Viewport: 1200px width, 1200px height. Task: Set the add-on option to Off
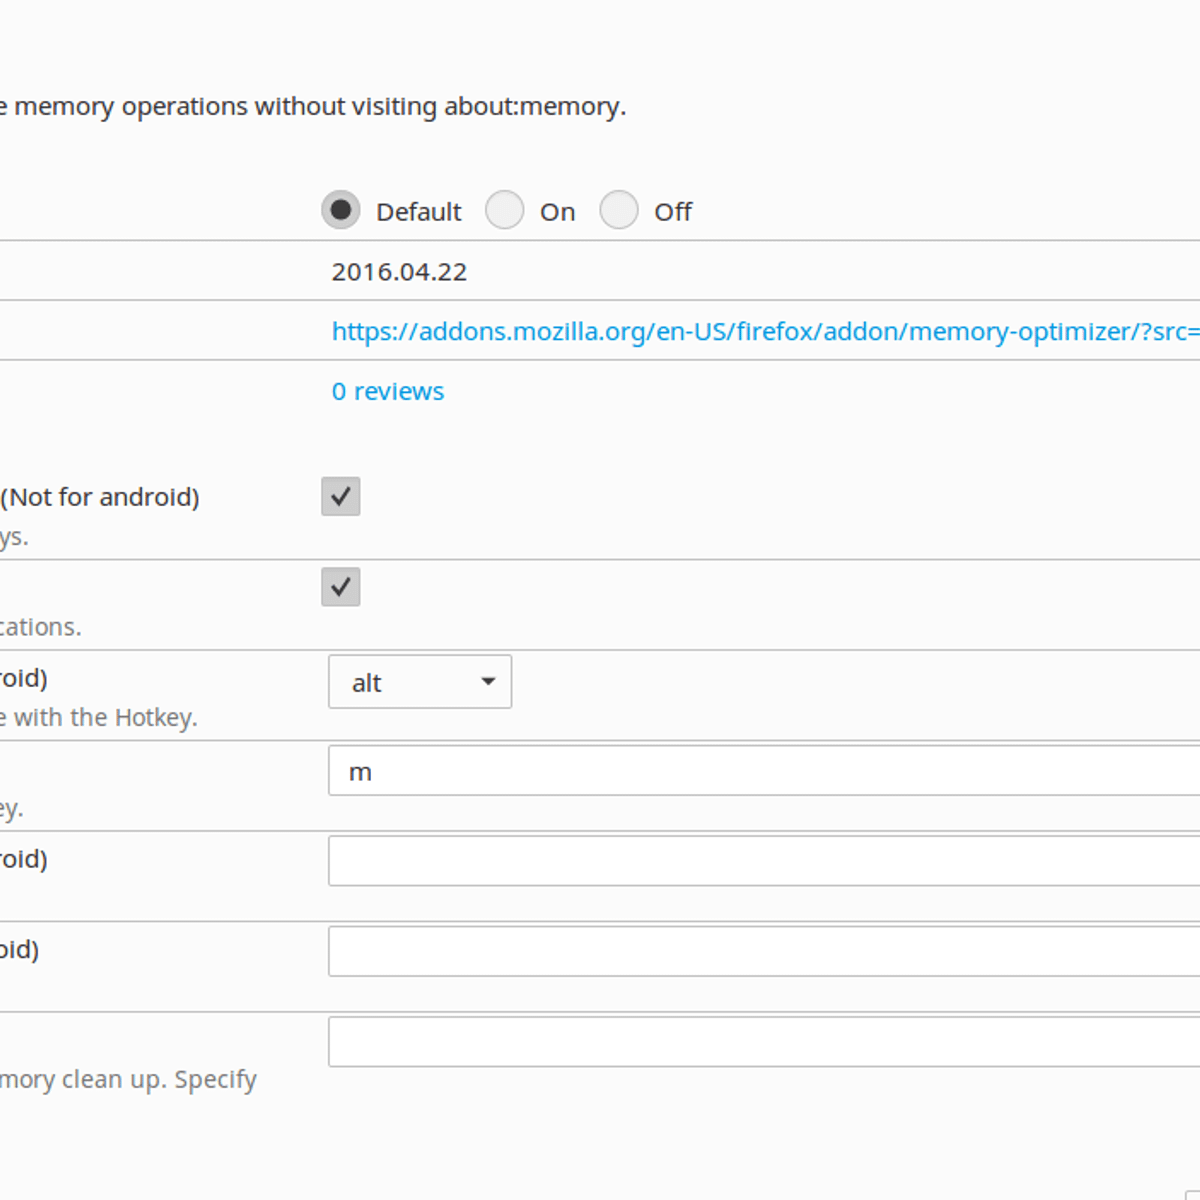coord(618,210)
